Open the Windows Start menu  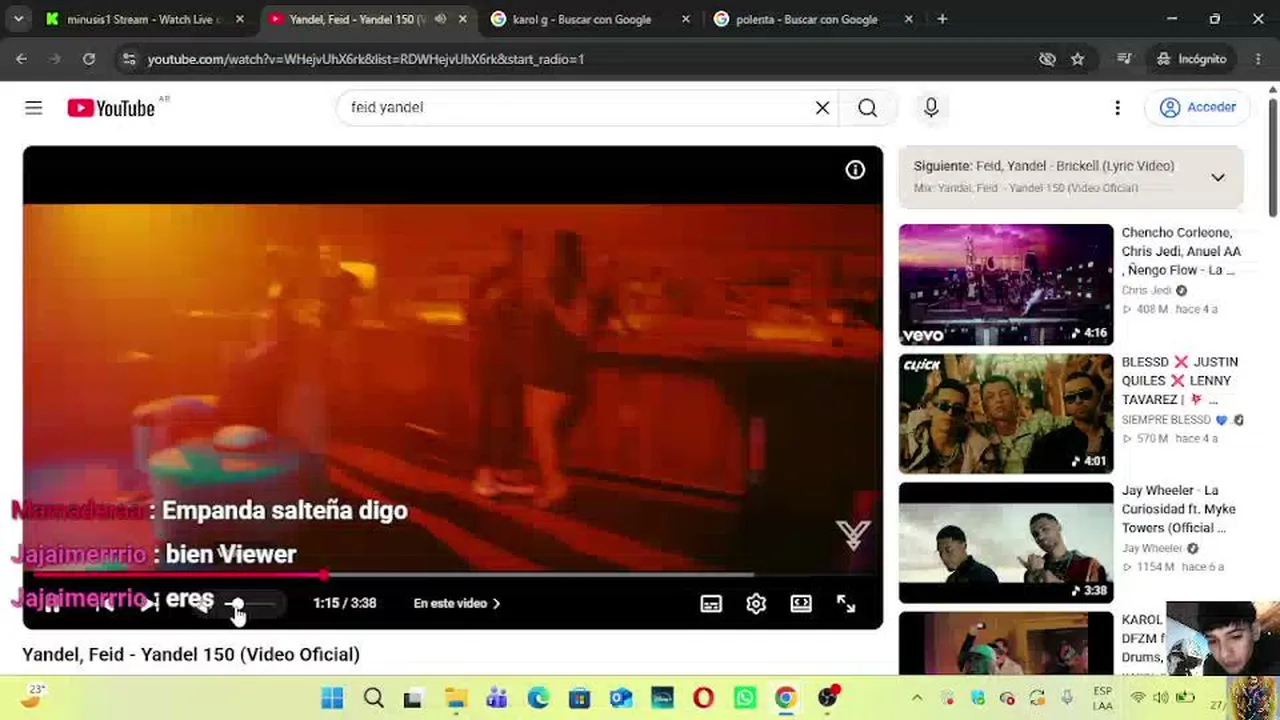point(332,698)
